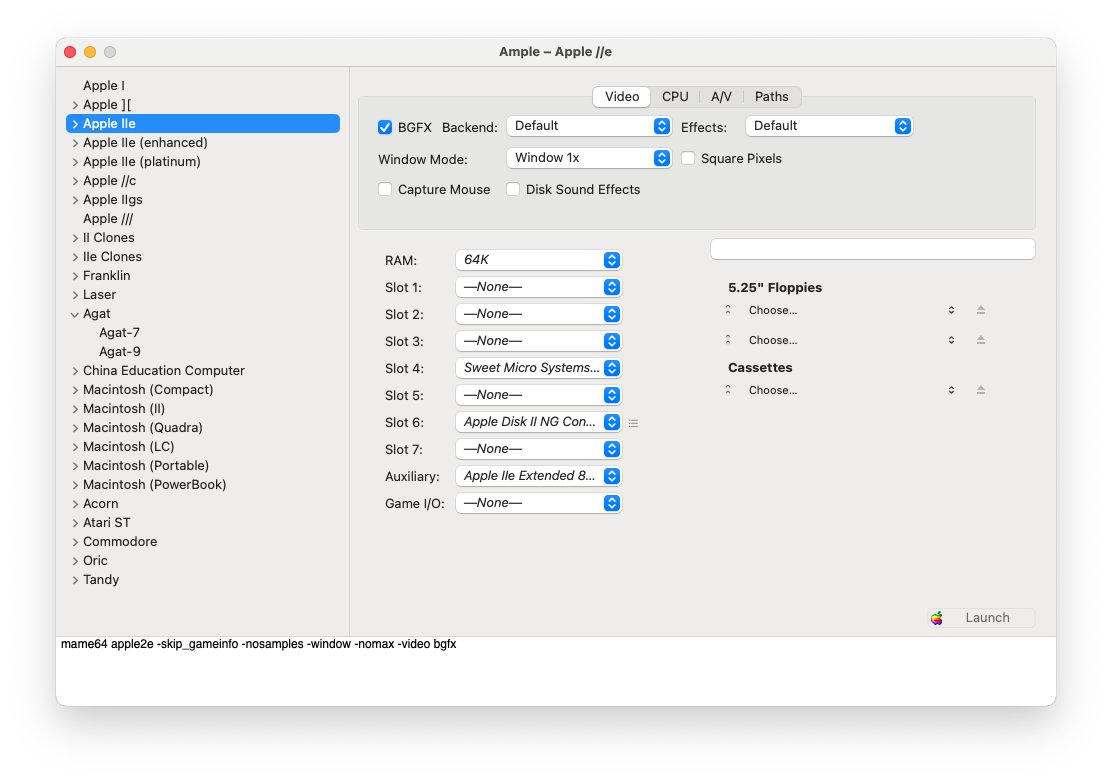Open the RAM size dropdown
This screenshot has width=1112, height=780.
538,260
